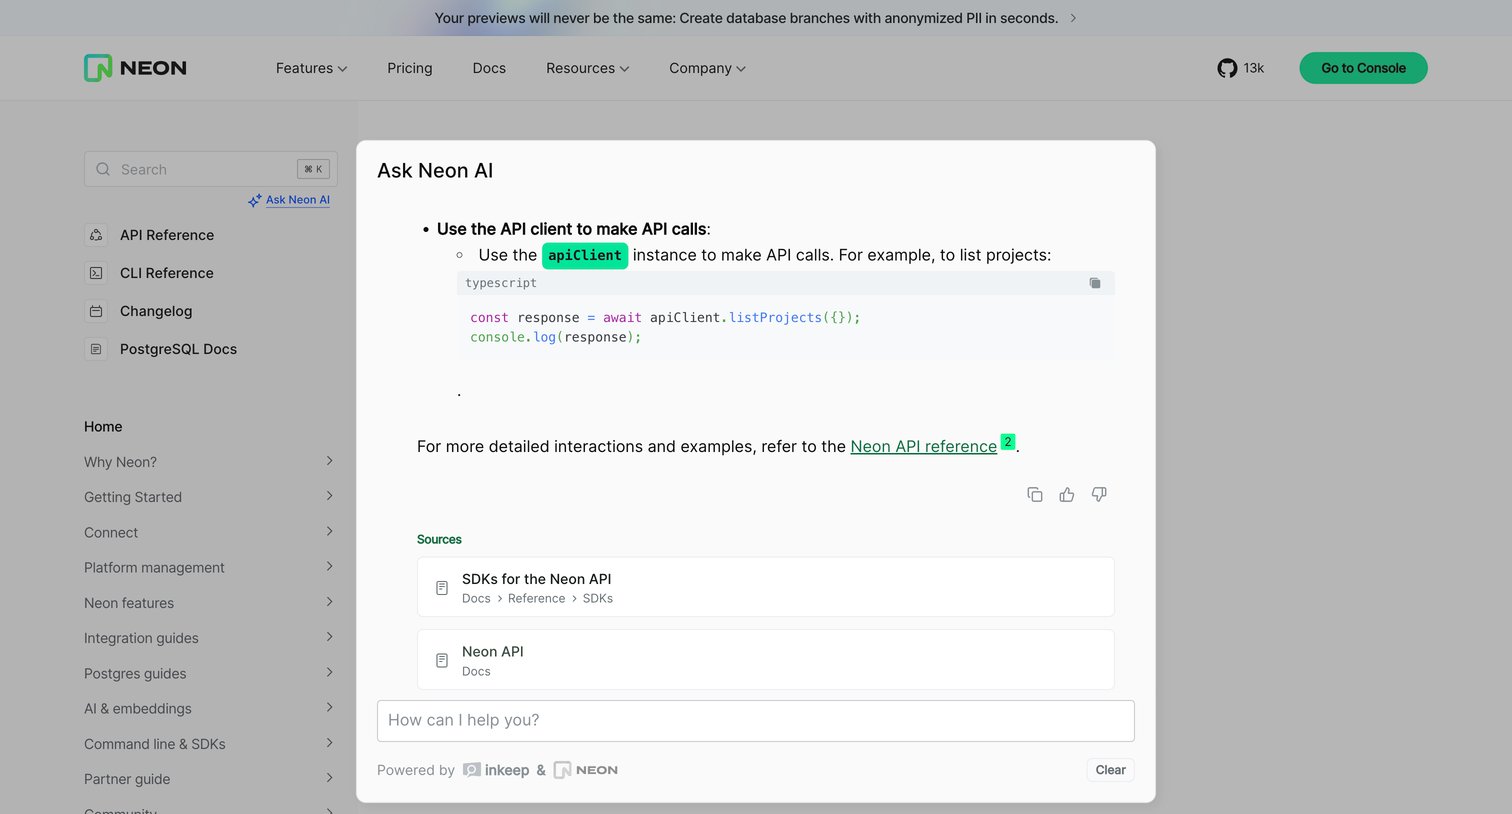
Task: Click the ⌘K shortcut badge
Action: [x=313, y=169]
